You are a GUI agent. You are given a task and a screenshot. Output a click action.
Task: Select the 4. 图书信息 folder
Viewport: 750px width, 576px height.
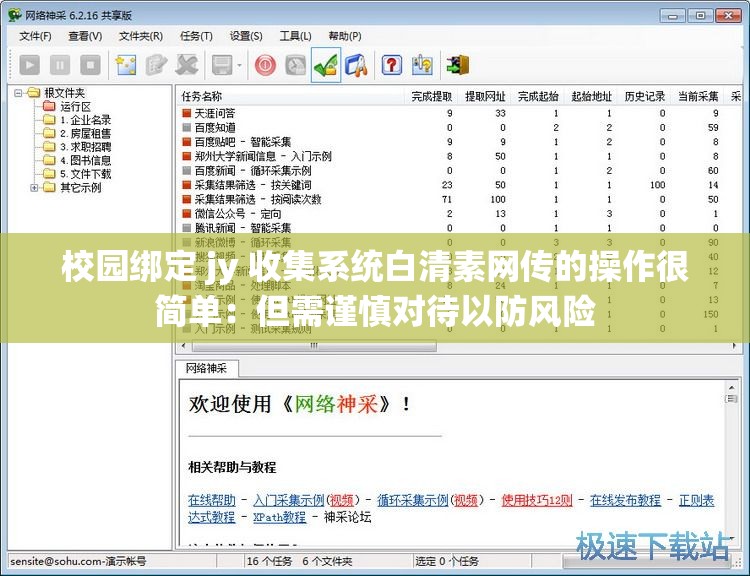[x=86, y=160]
